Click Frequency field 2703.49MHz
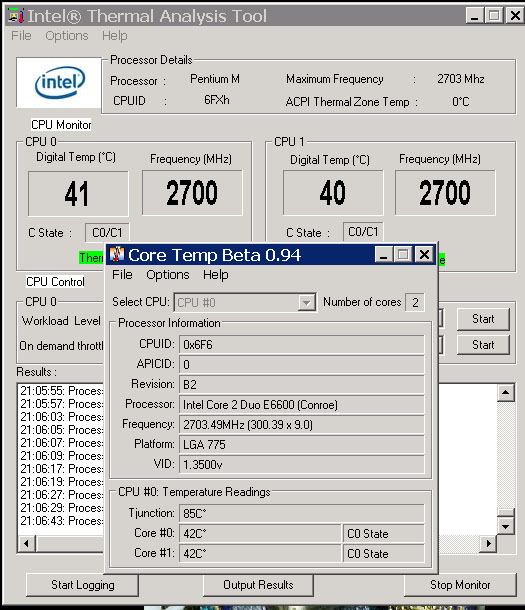This screenshot has height=610, width=525. click(301, 424)
